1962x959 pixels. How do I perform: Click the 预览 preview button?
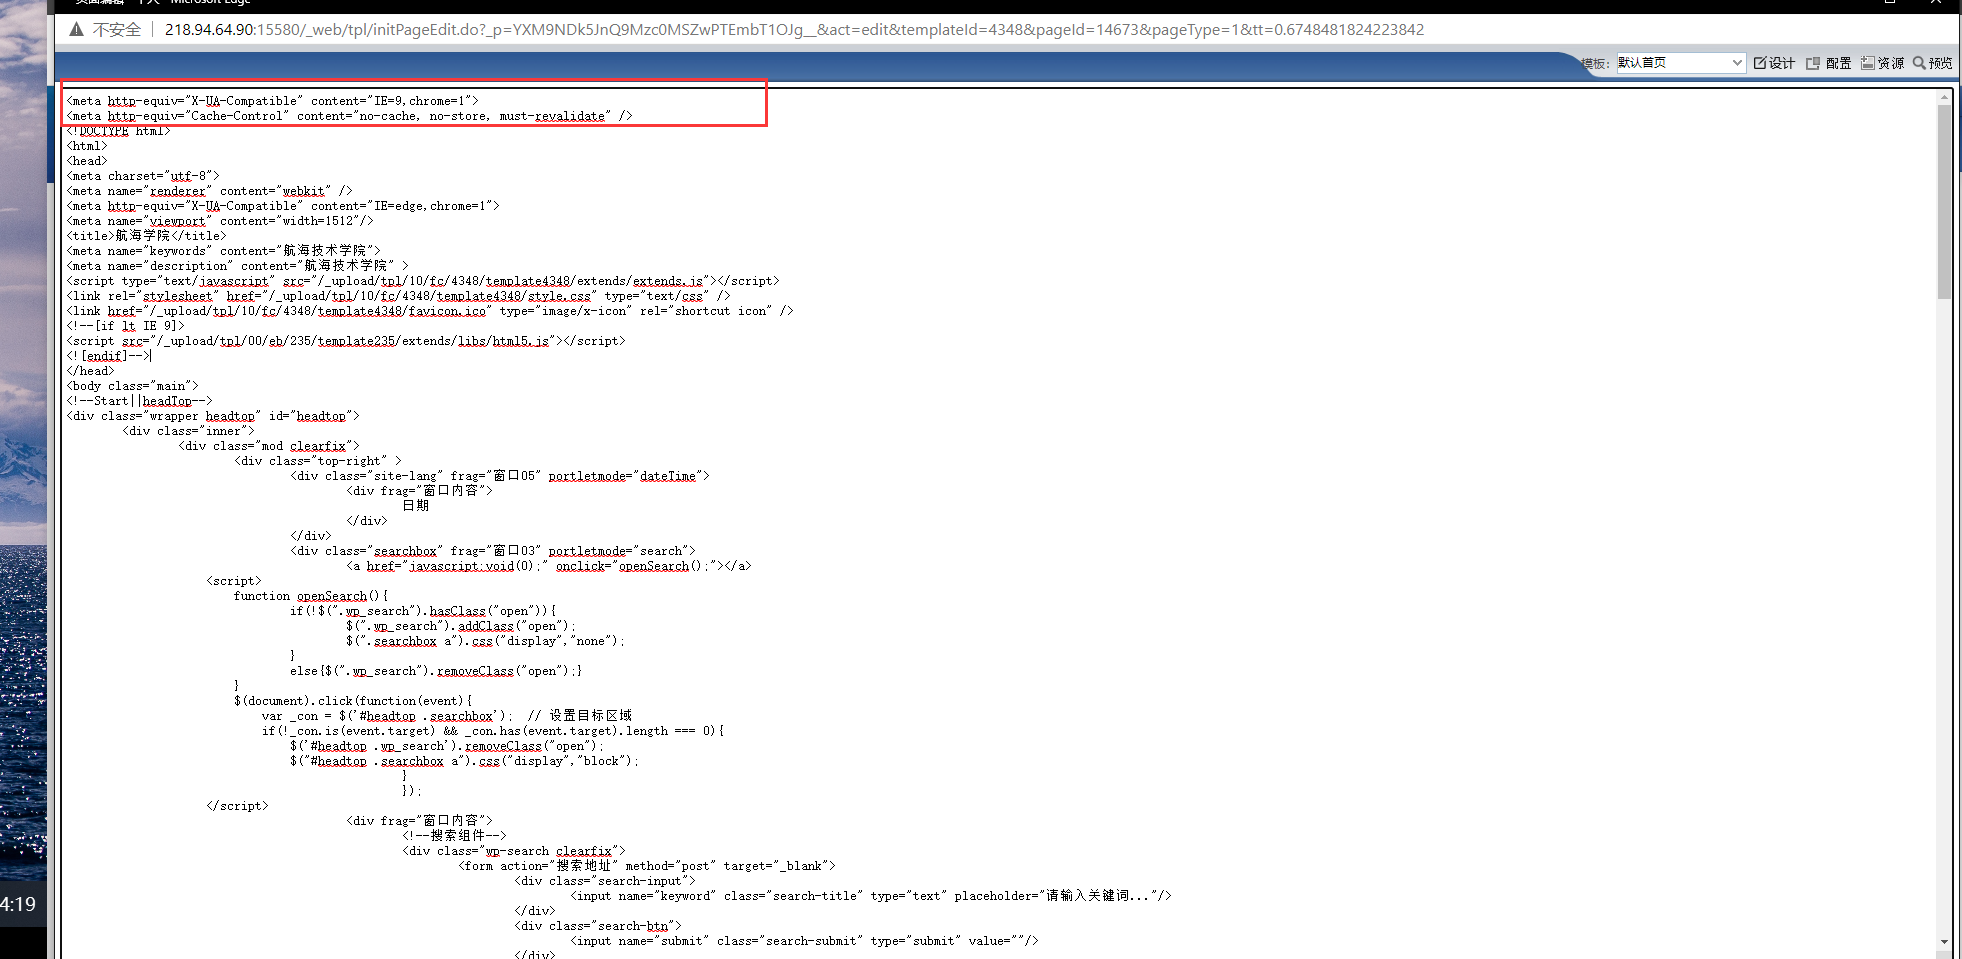click(1932, 63)
